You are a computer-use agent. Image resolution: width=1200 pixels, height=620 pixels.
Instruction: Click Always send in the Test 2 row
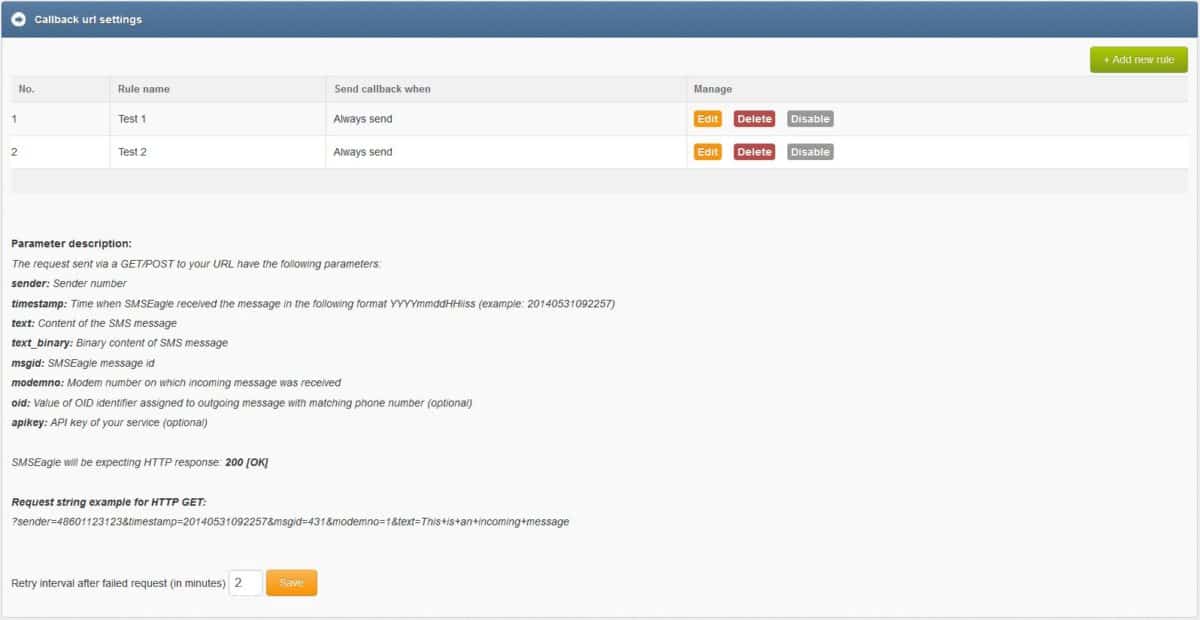pyautogui.click(x=362, y=152)
